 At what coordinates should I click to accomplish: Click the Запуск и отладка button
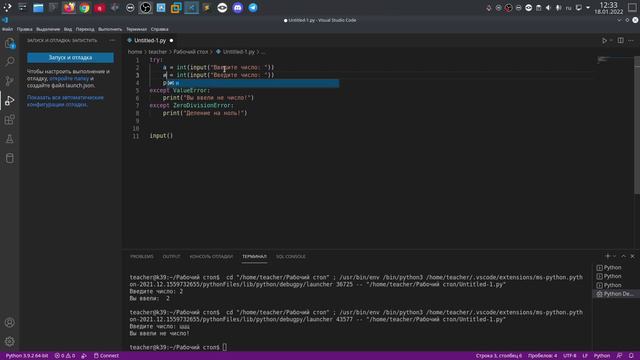pyautogui.click(x=70, y=58)
